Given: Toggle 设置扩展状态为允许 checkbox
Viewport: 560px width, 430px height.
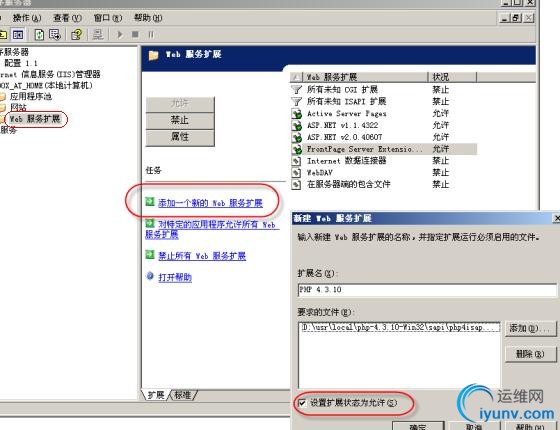Looking at the screenshot, I should pyautogui.click(x=302, y=403).
